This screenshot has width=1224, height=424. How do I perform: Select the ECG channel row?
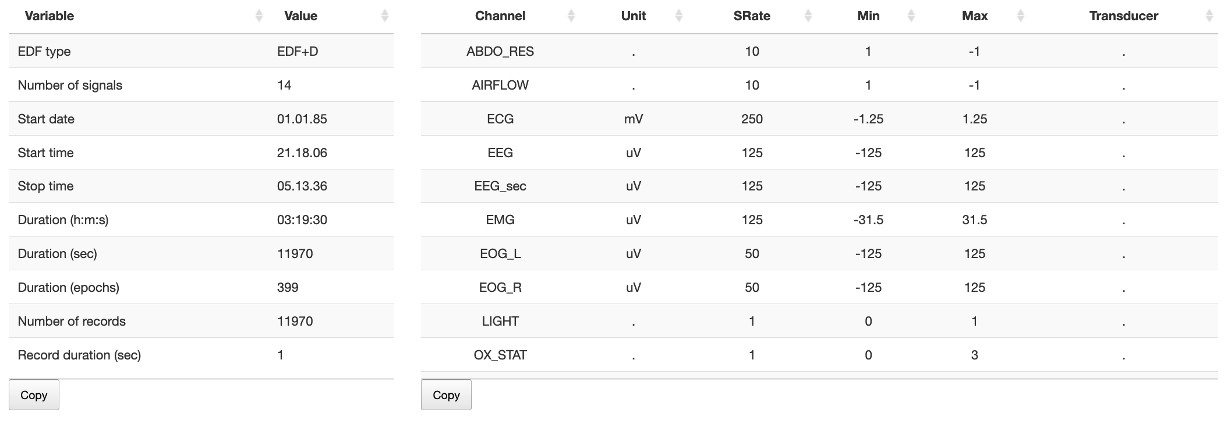point(500,119)
